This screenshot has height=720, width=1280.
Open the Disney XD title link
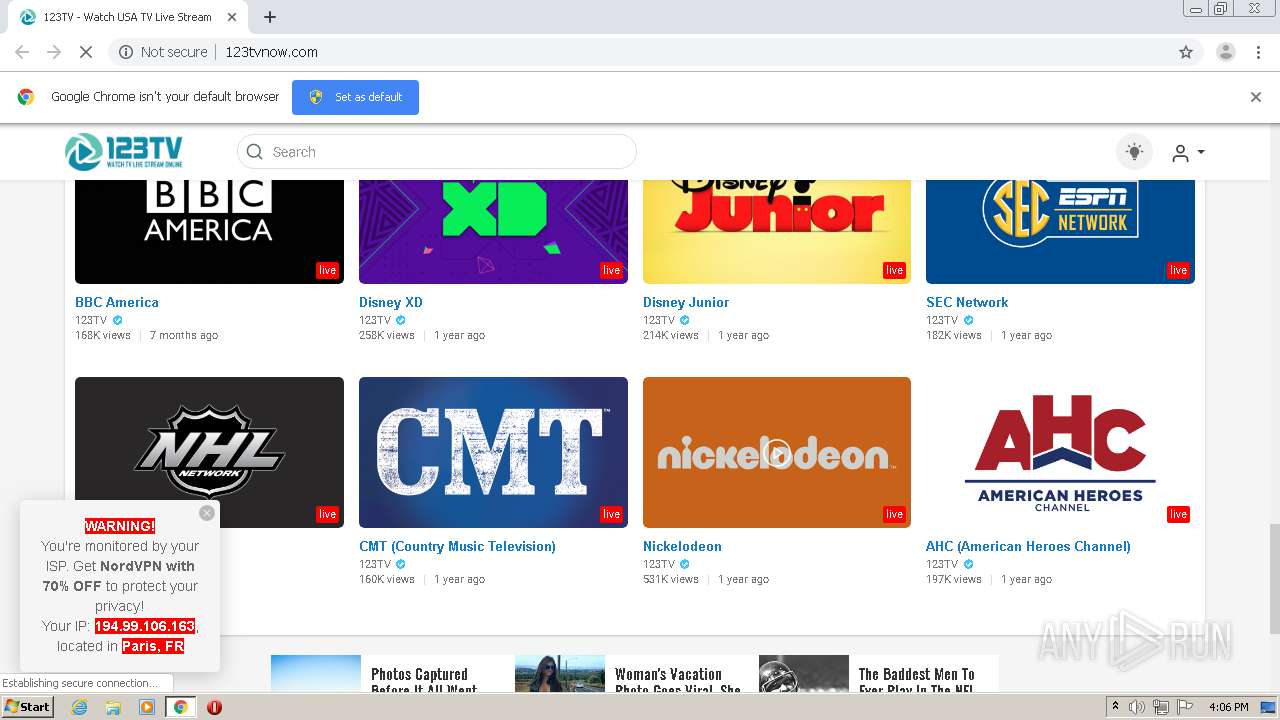(x=391, y=302)
